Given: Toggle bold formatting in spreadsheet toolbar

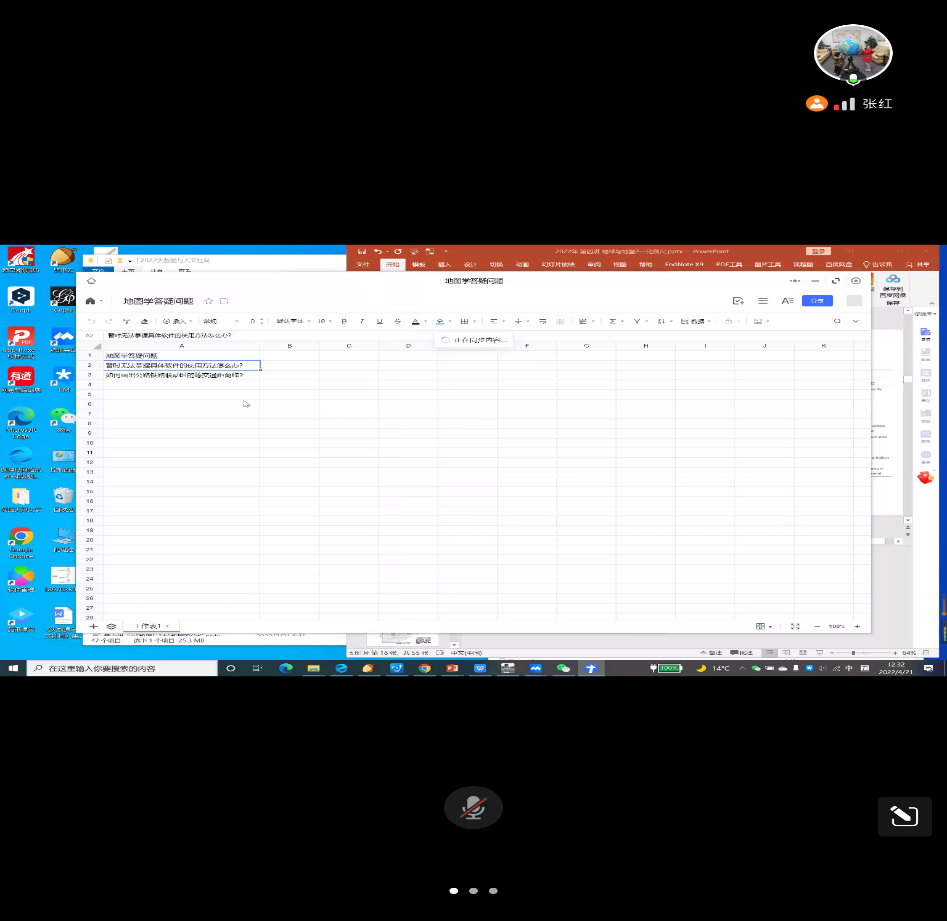Looking at the screenshot, I should (x=344, y=321).
